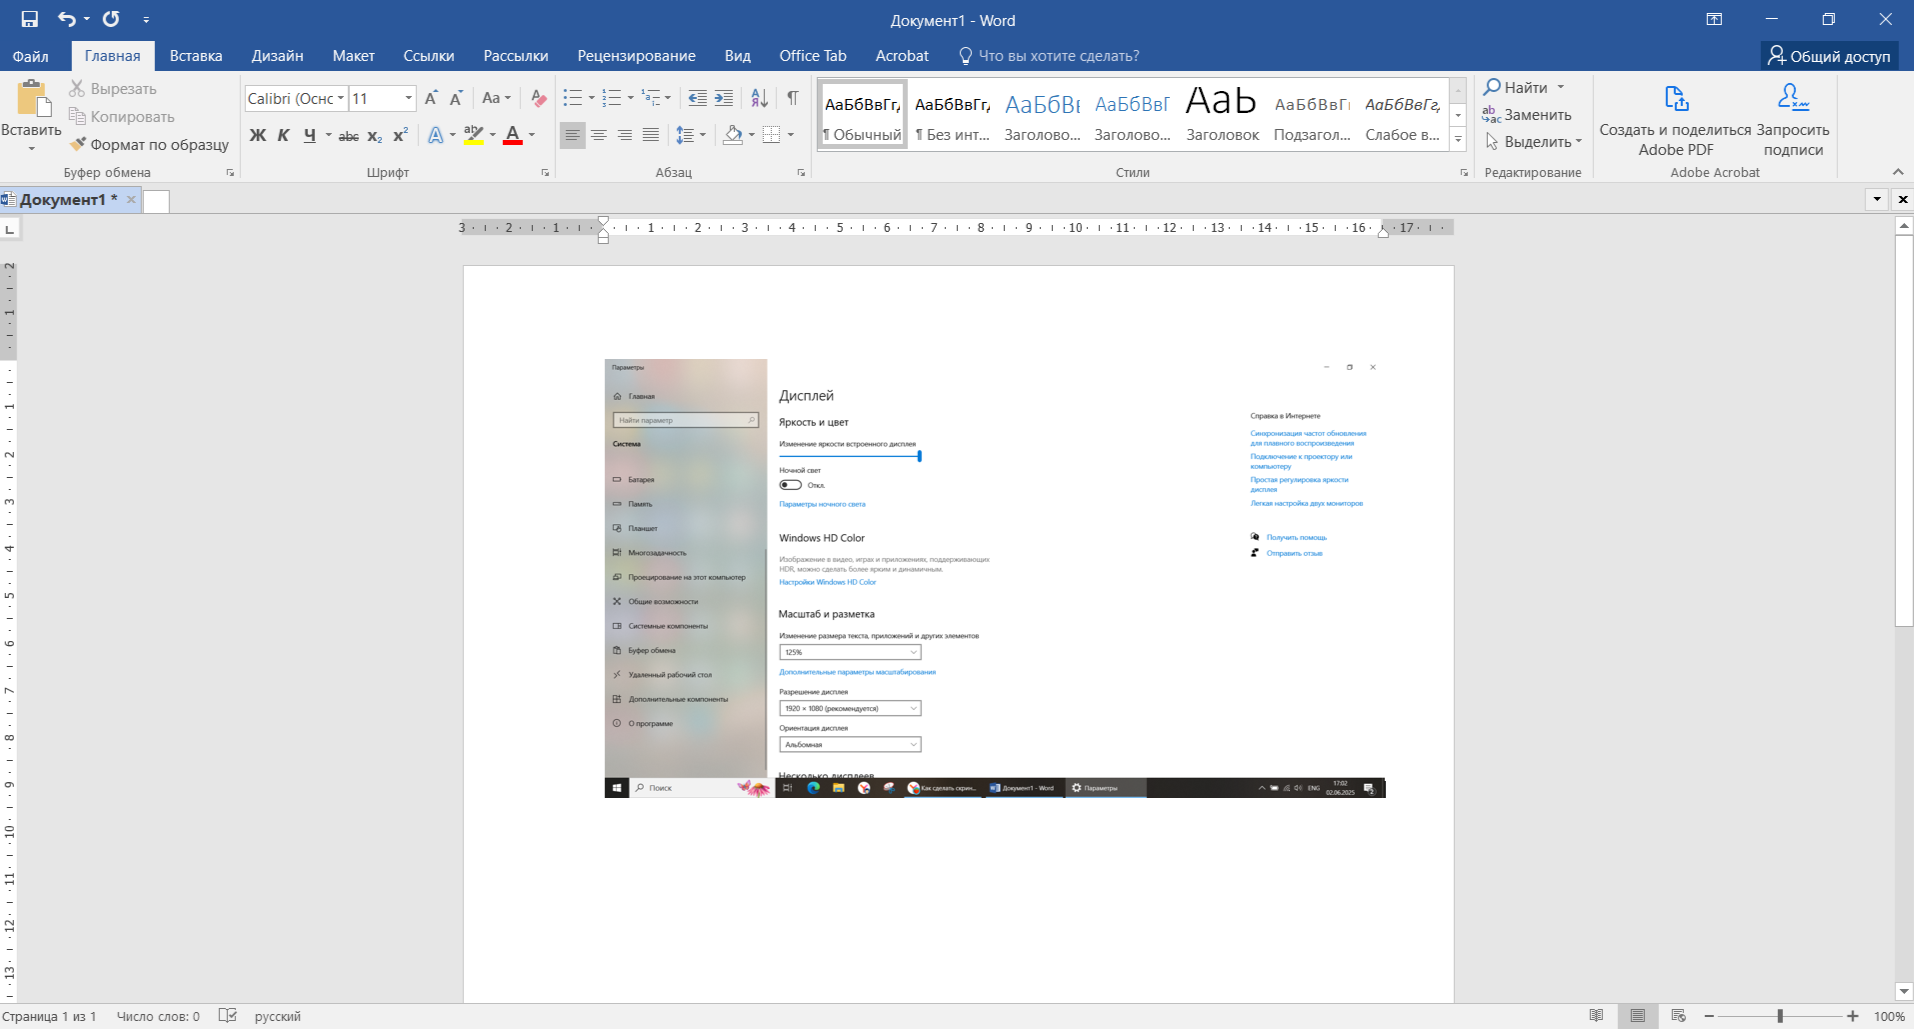Open the Calibri font name dropdown
This screenshot has width=1914, height=1029.
click(341, 98)
